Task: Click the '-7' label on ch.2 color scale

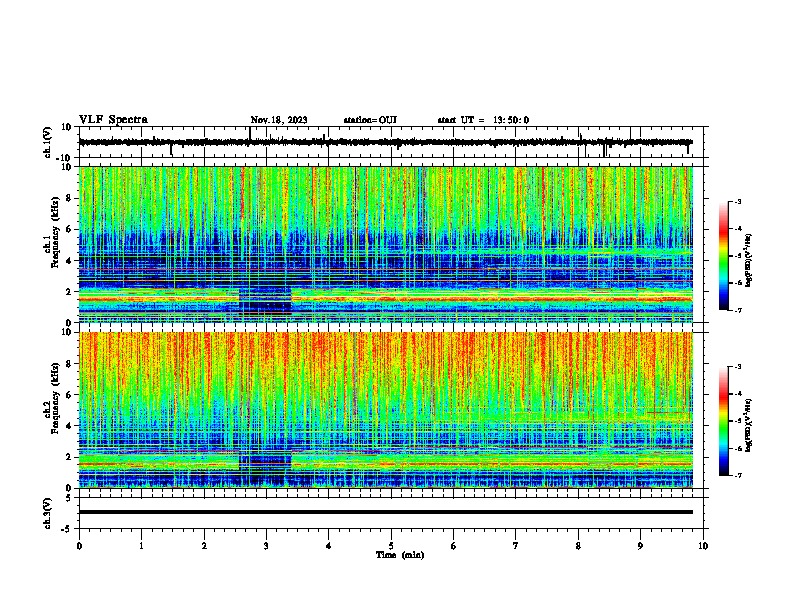Action: 737,476
